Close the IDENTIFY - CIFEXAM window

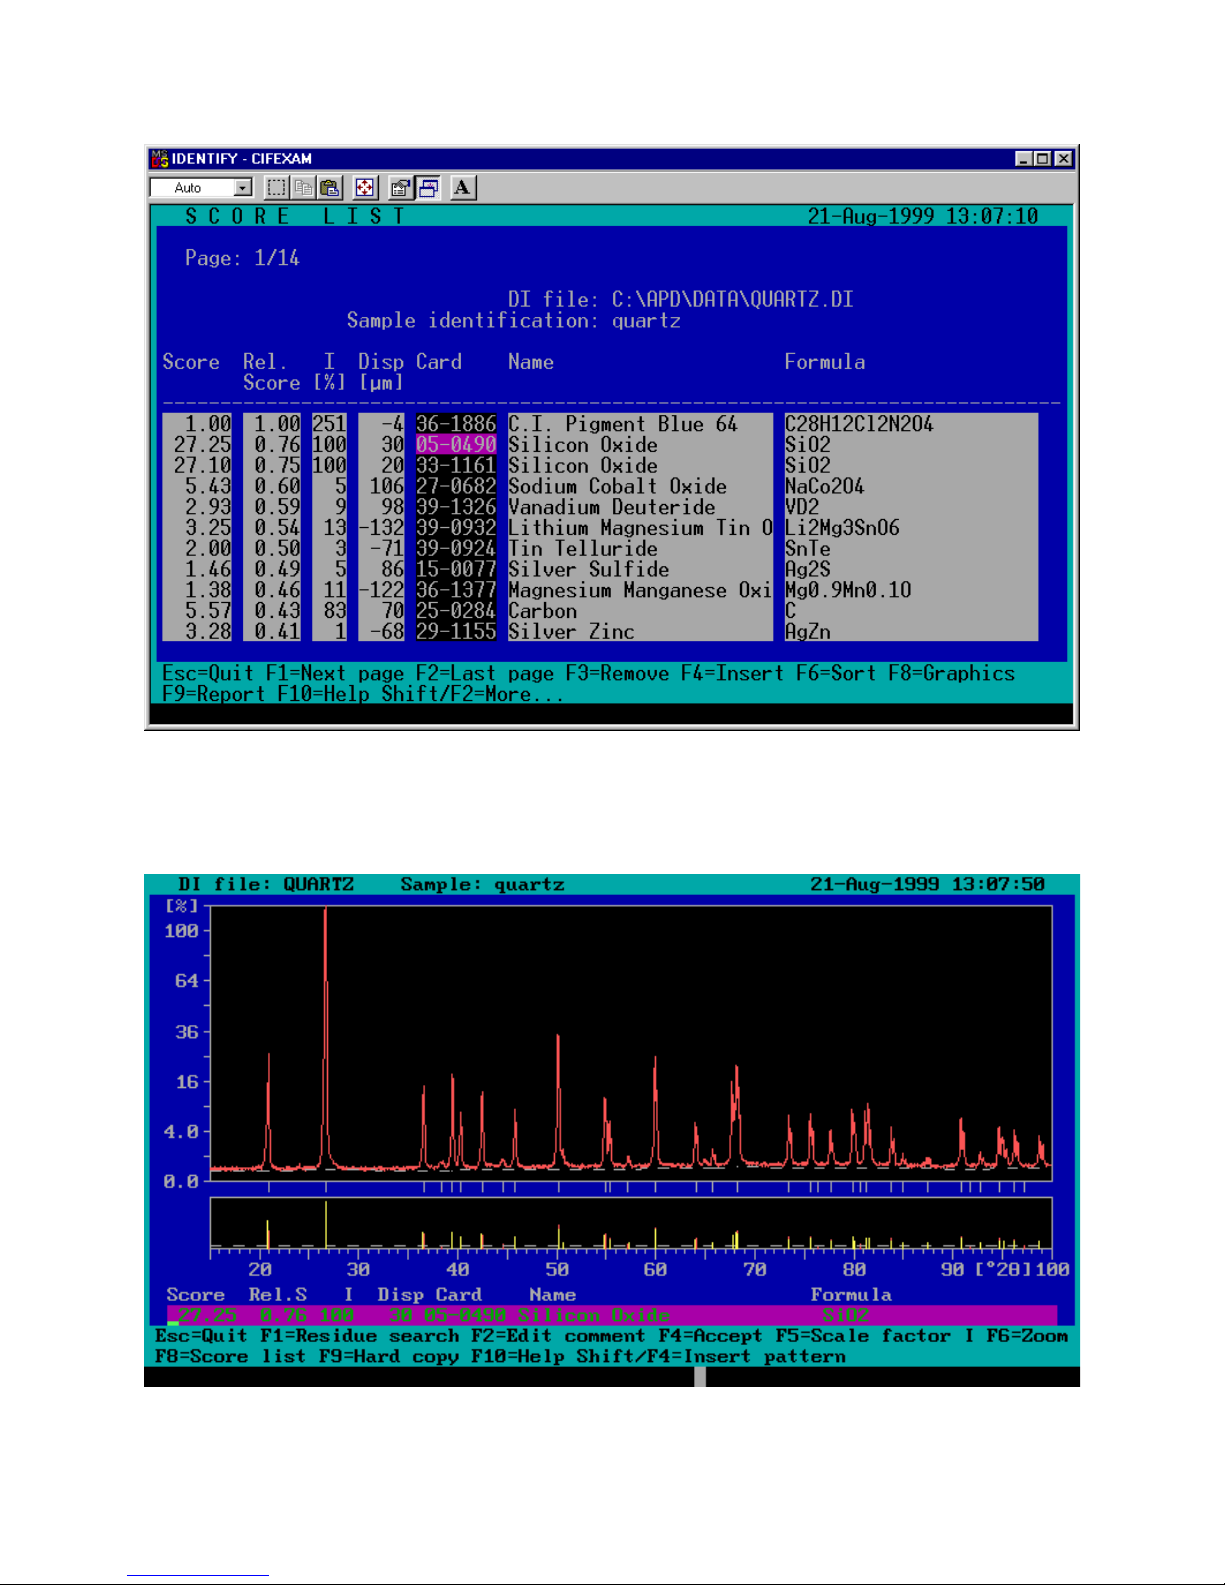pyautogui.click(x=1064, y=158)
